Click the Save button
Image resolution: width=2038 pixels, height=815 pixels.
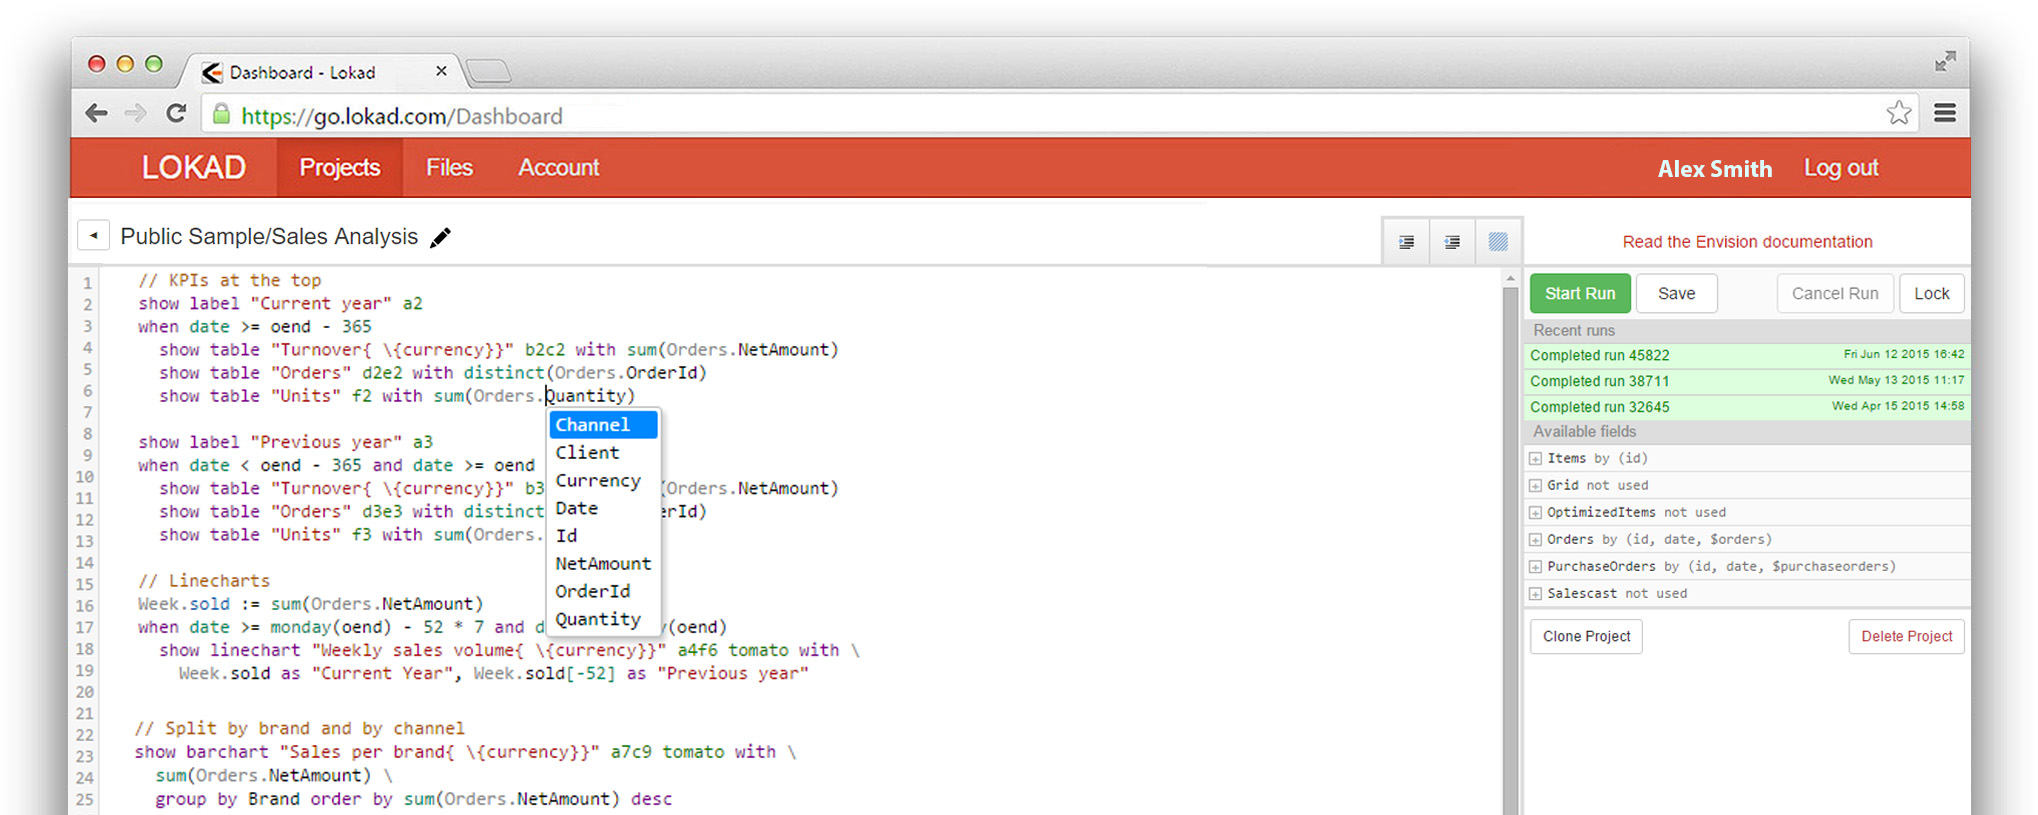pyautogui.click(x=1676, y=293)
